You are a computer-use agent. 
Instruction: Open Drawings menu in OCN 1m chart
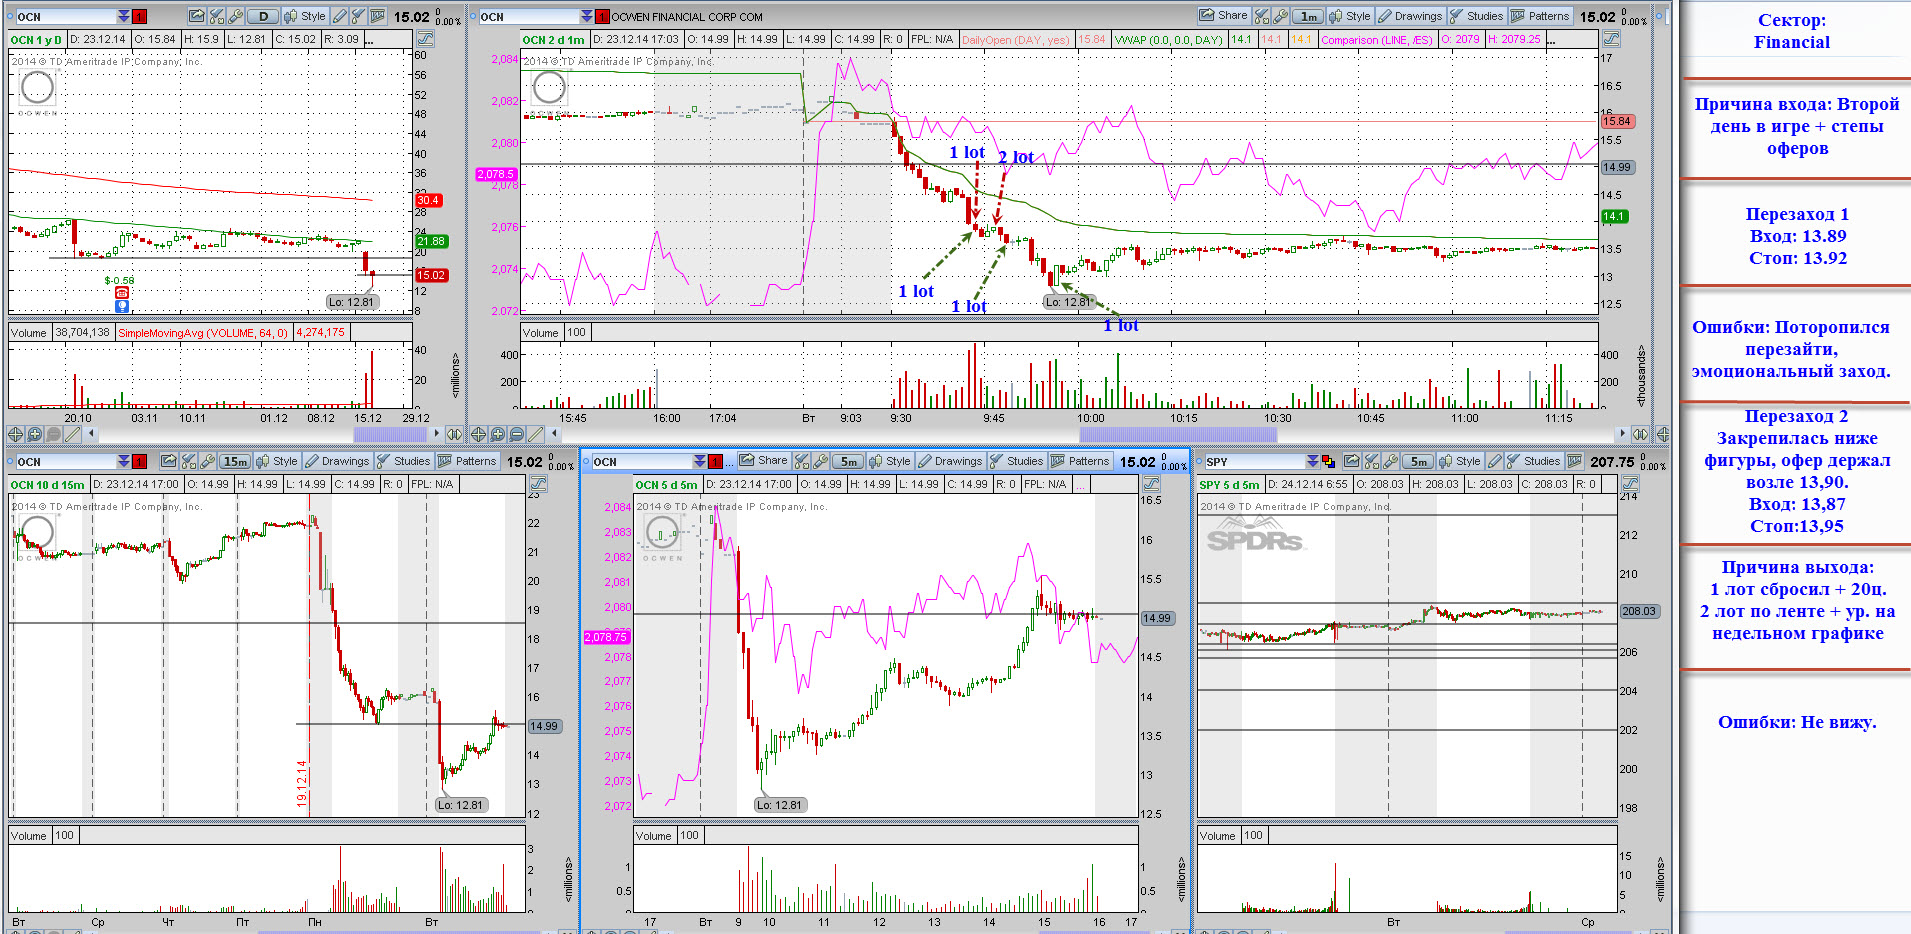point(1410,16)
